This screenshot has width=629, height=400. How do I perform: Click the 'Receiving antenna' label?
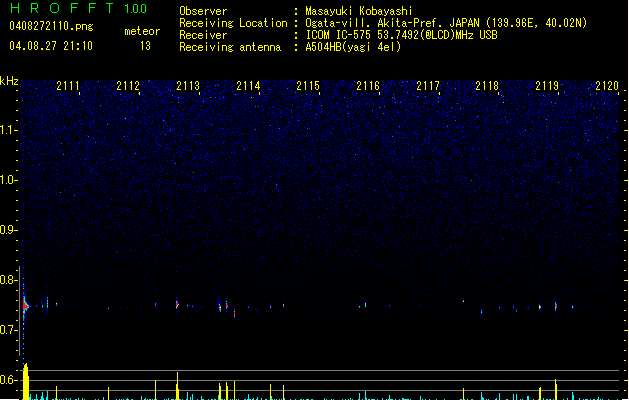click(230, 47)
